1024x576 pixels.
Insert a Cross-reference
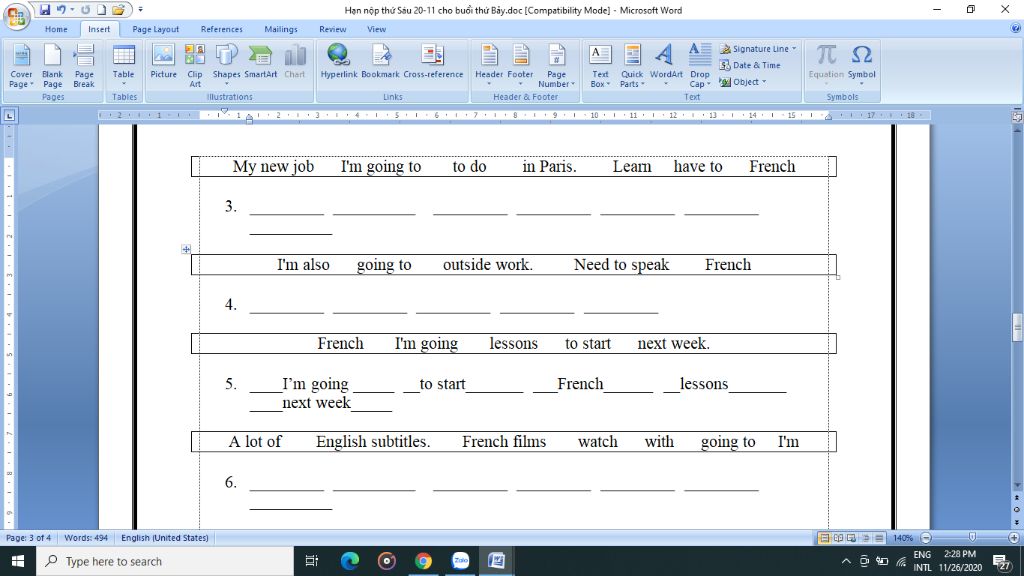[433, 61]
